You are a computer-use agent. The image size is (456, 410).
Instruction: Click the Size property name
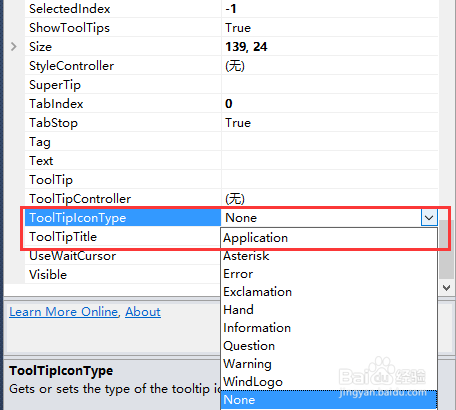pos(40,47)
